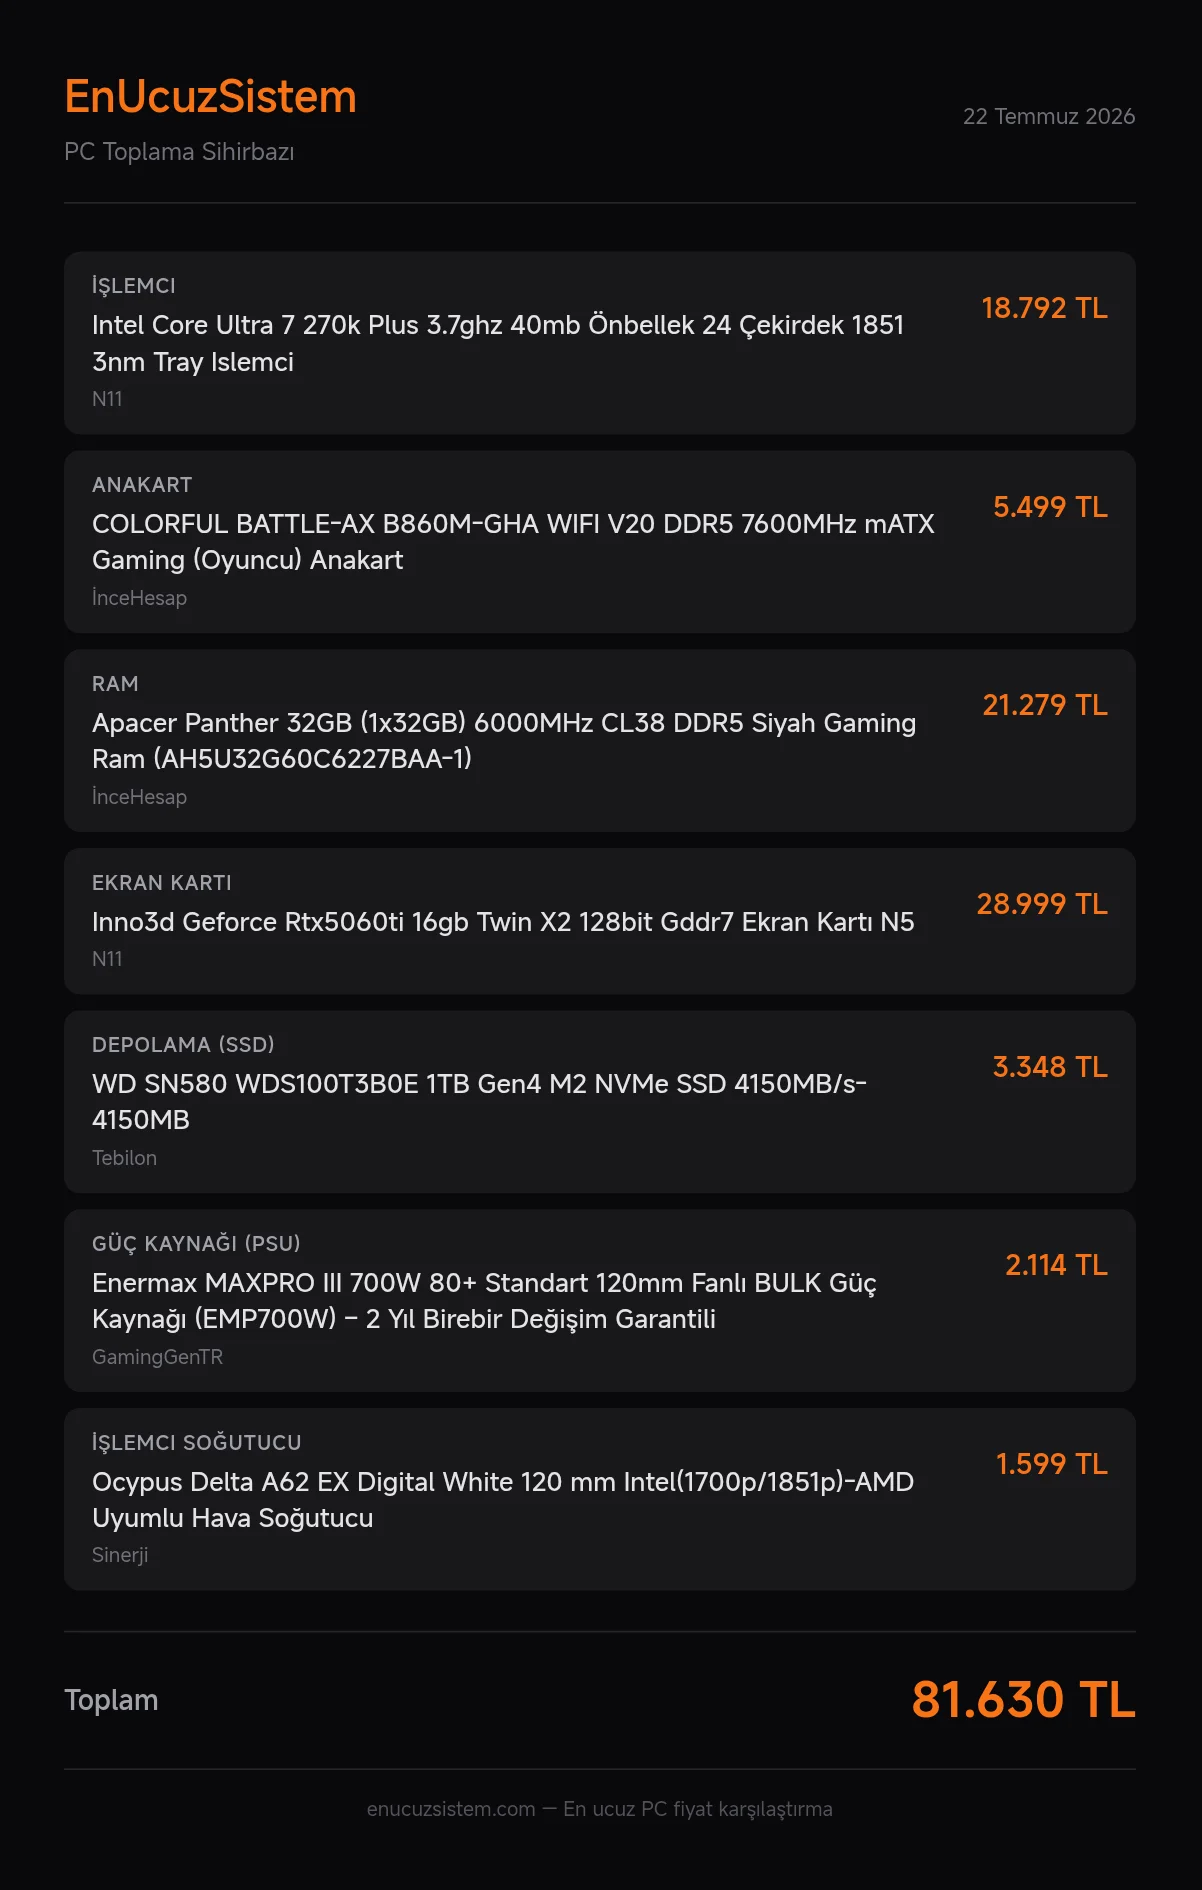Open the Intel Core Ultra 7 270k product
The height and width of the screenshot is (1890, 1202).
click(498, 343)
